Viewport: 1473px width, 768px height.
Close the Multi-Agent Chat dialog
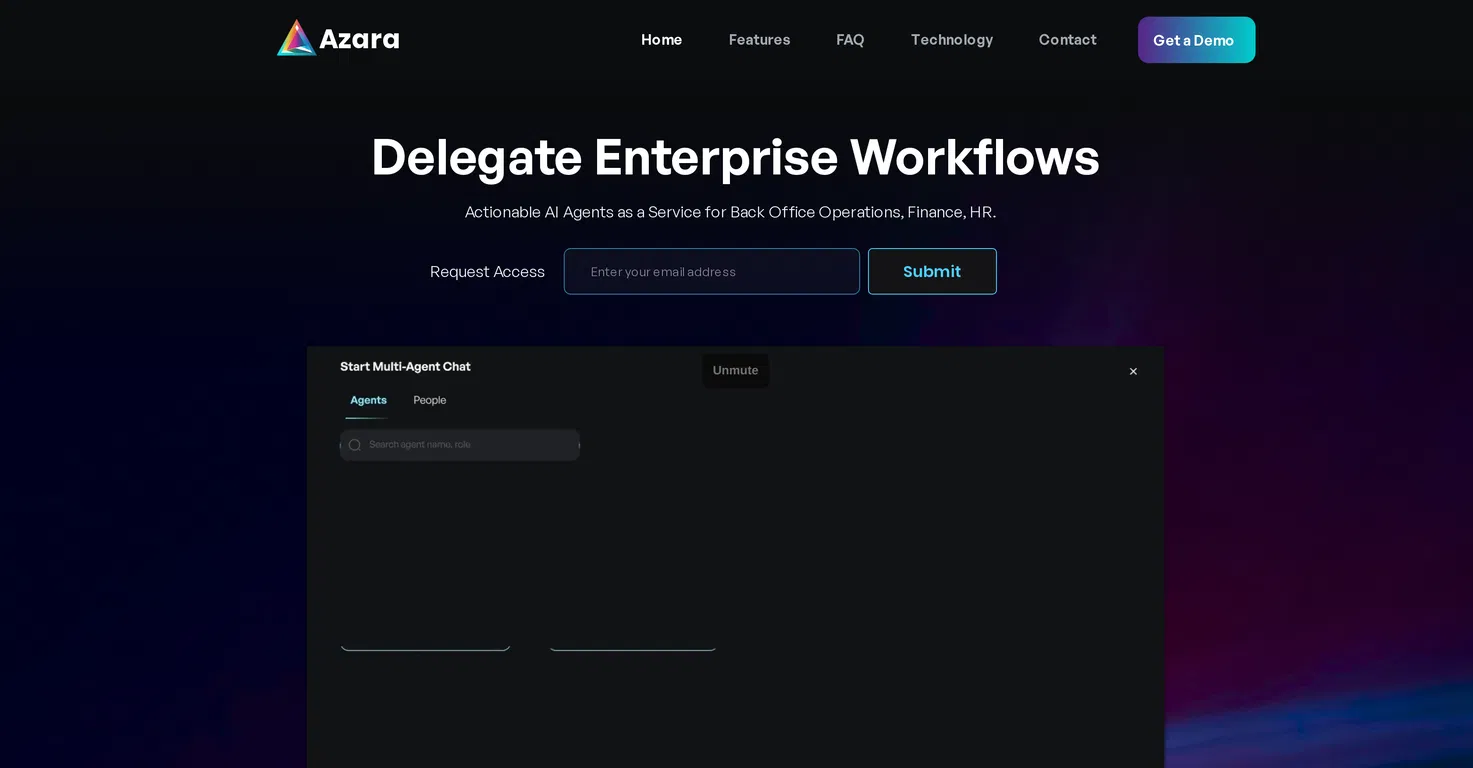(x=1133, y=371)
